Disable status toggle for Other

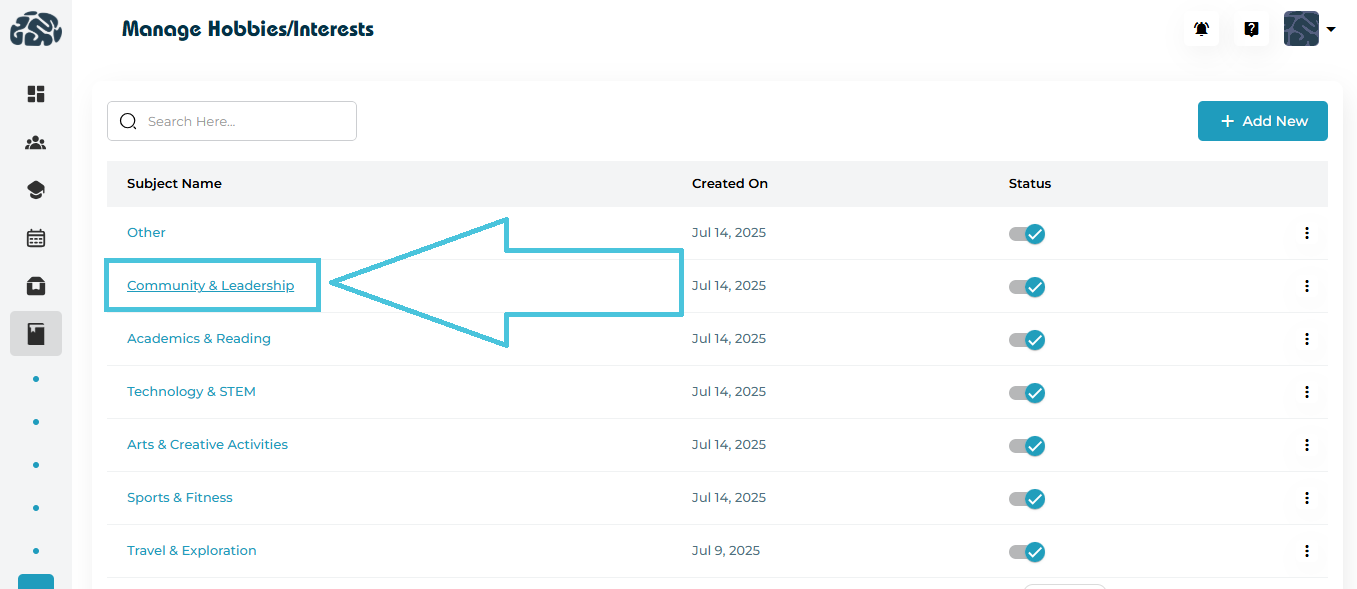1027,234
